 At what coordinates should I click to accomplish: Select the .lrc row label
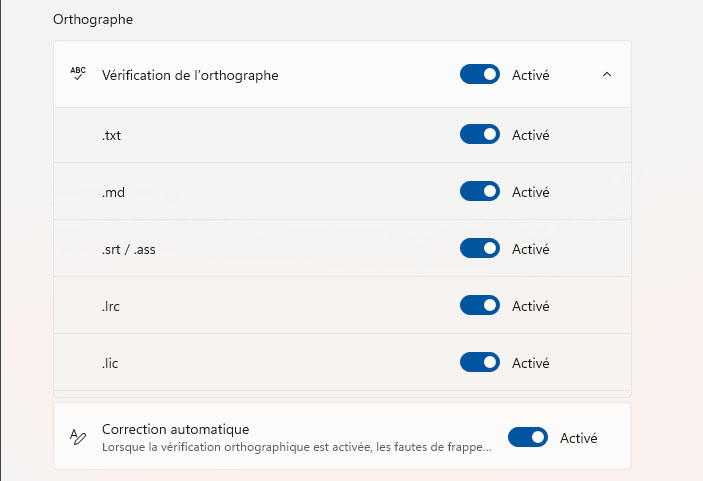point(111,306)
